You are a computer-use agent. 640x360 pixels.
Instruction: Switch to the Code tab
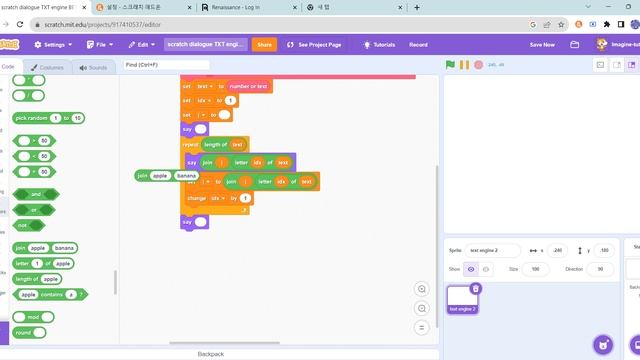tap(8, 67)
